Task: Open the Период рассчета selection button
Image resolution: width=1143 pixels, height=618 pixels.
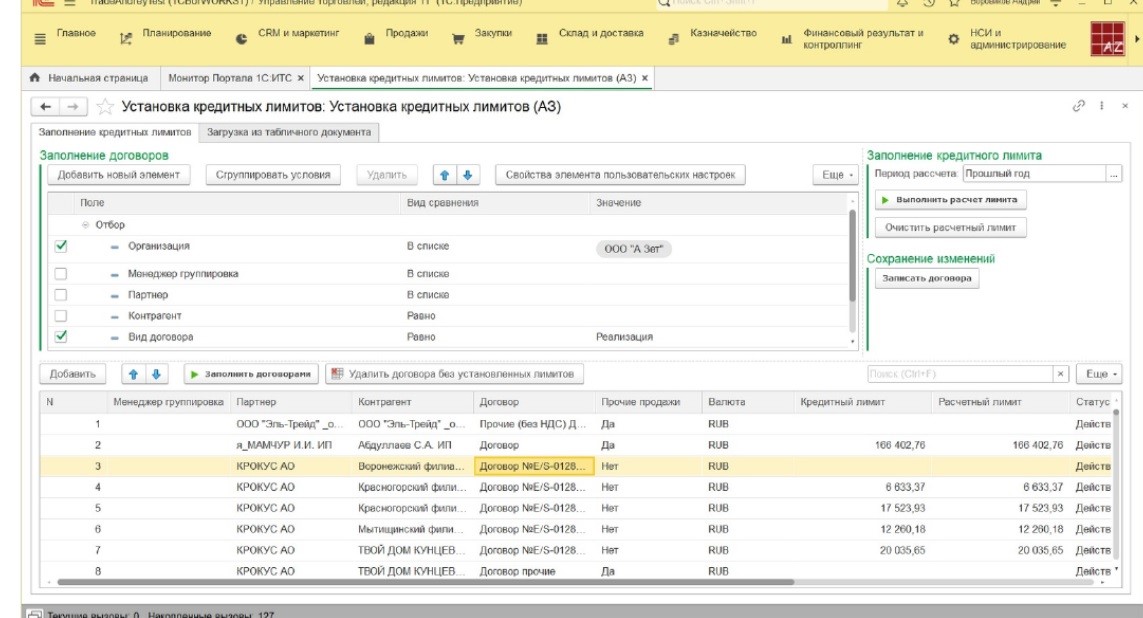Action: (x=1113, y=174)
